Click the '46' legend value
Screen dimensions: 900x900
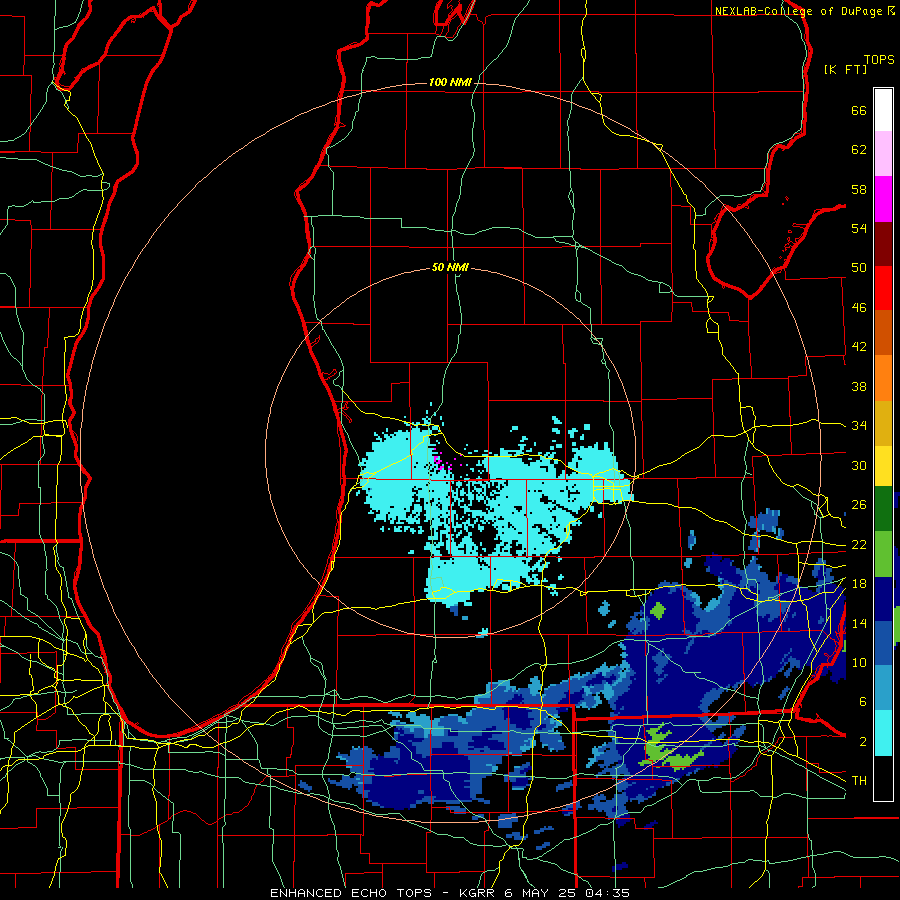[859, 308]
